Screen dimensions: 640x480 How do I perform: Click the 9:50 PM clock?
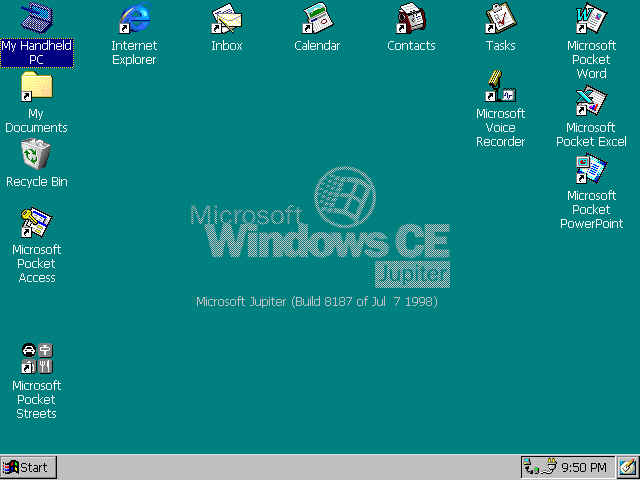pyautogui.click(x=584, y=467)
